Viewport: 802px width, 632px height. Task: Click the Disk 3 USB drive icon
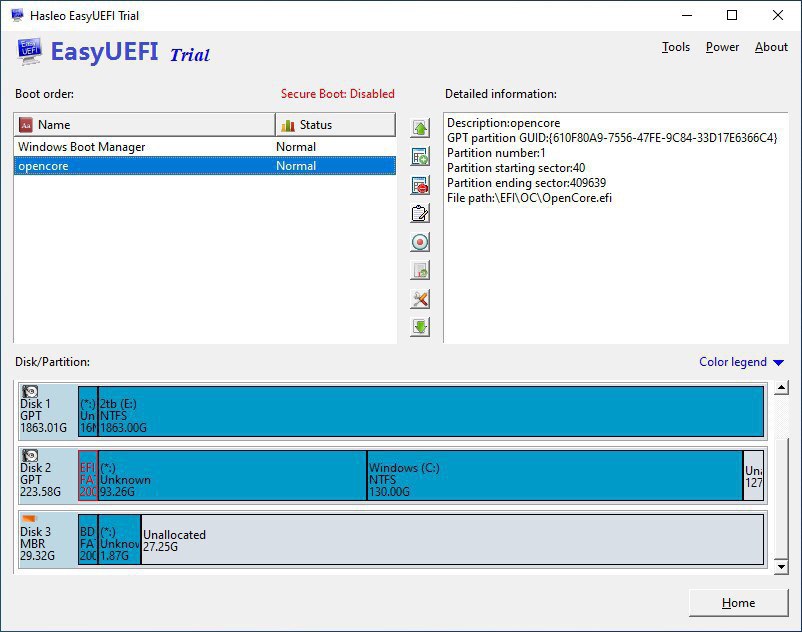point(30,519)
